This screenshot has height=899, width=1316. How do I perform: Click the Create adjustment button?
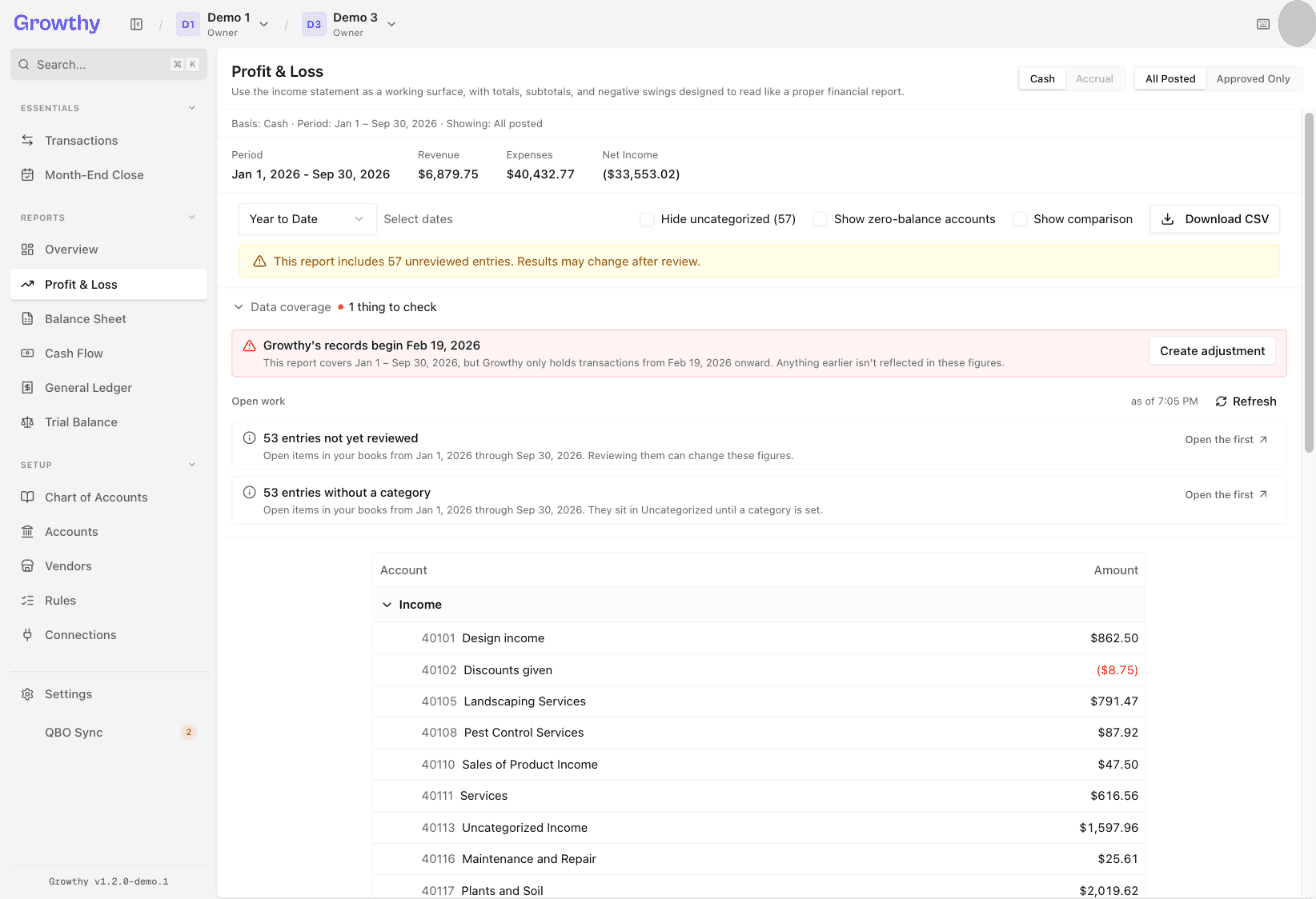1212,351
